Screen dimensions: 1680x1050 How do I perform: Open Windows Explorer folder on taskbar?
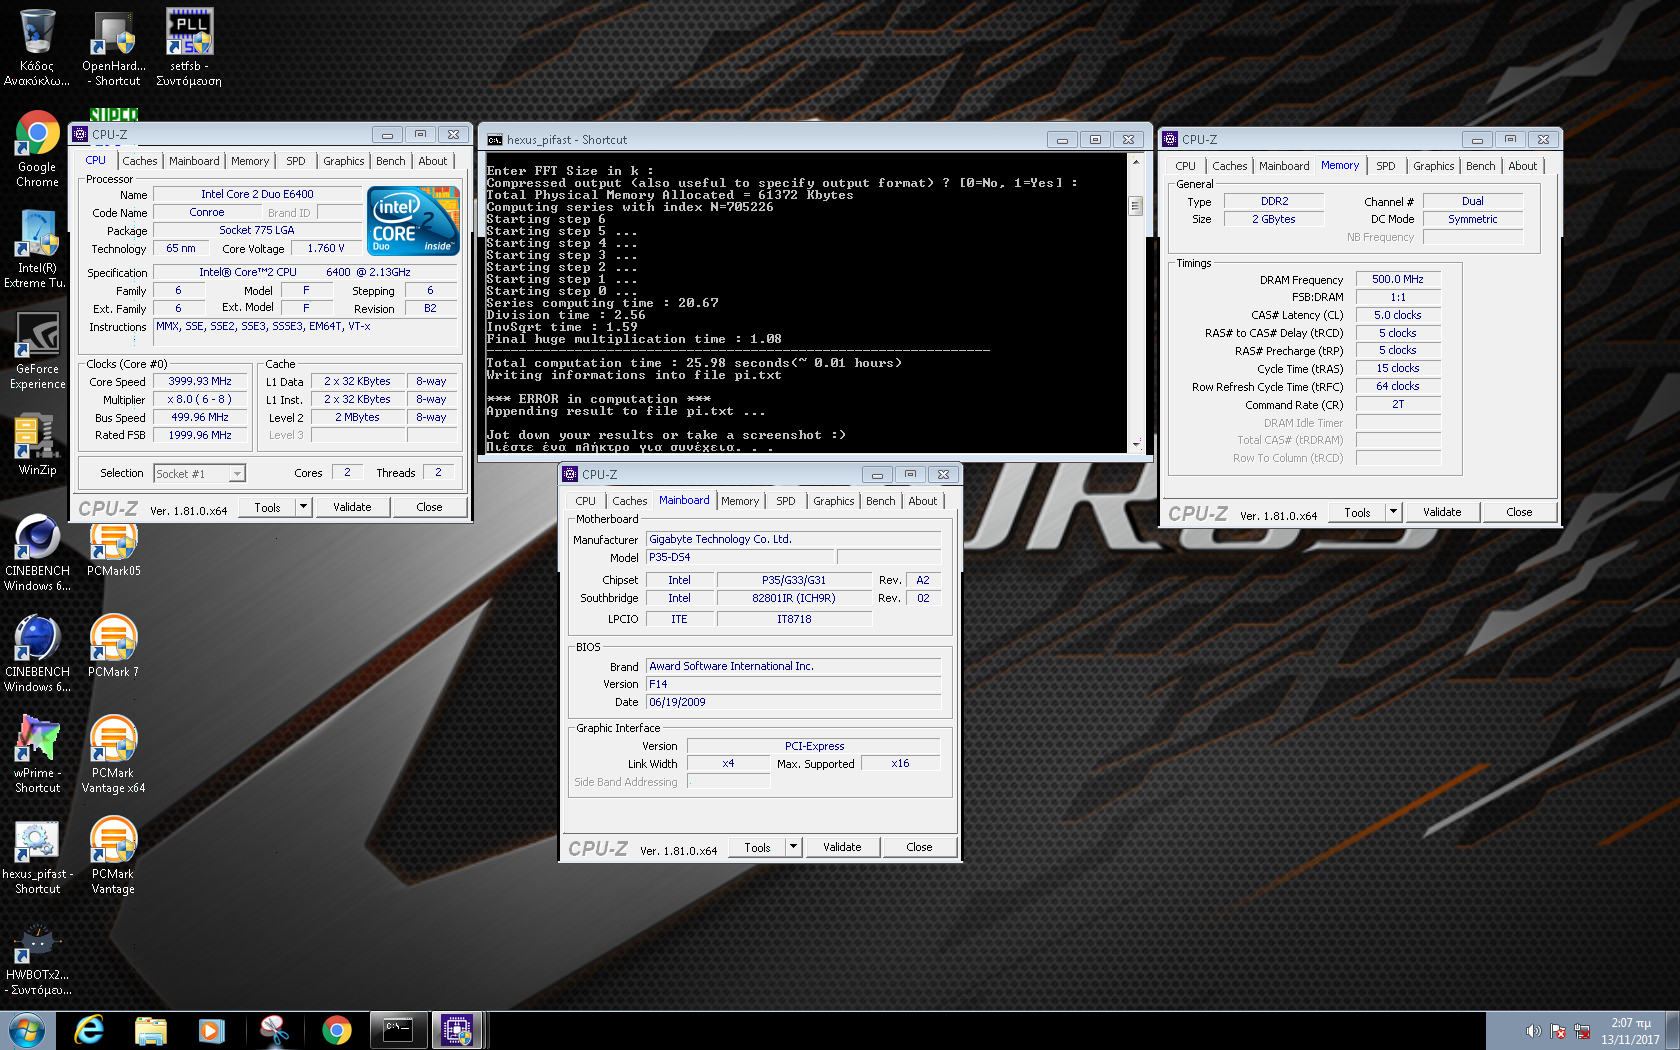pyautogui.click(x=151, y=1030)
